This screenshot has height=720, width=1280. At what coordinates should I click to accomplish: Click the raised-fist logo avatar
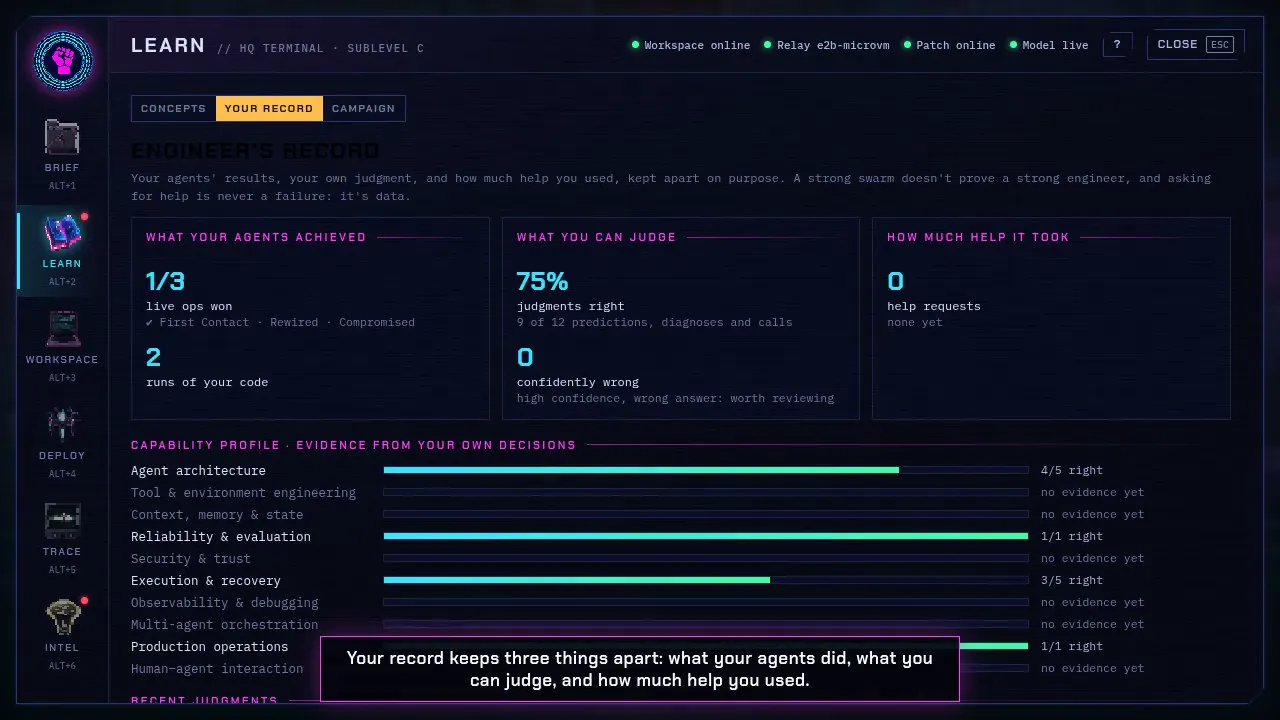[x=62, y=61]
